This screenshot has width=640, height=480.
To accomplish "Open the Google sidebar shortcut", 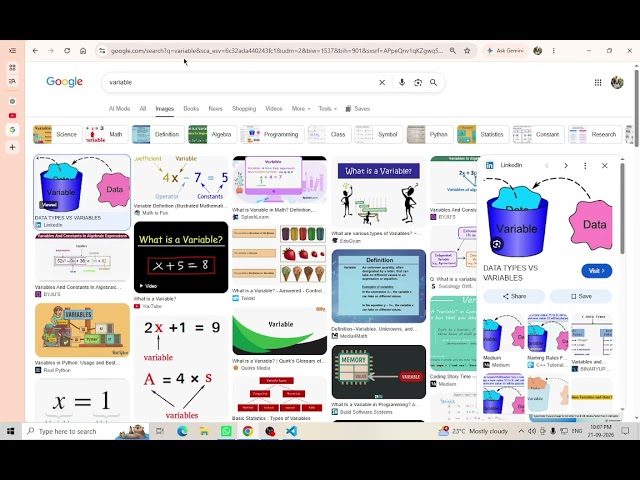I will tap(12, 130).
